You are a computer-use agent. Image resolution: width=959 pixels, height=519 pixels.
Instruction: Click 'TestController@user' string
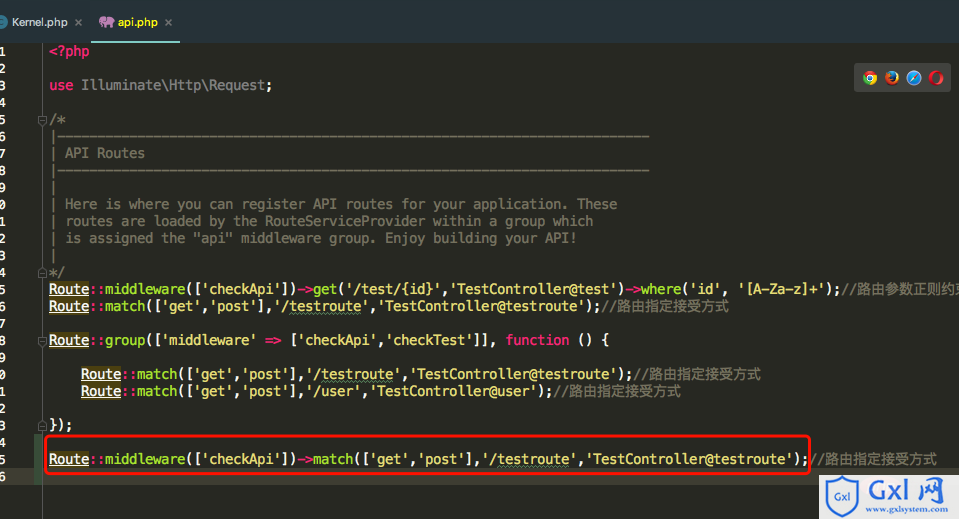coord(456,391)
